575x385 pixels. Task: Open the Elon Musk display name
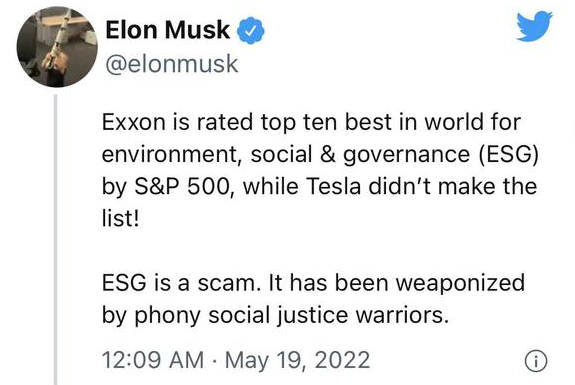(x=168, y=30)
